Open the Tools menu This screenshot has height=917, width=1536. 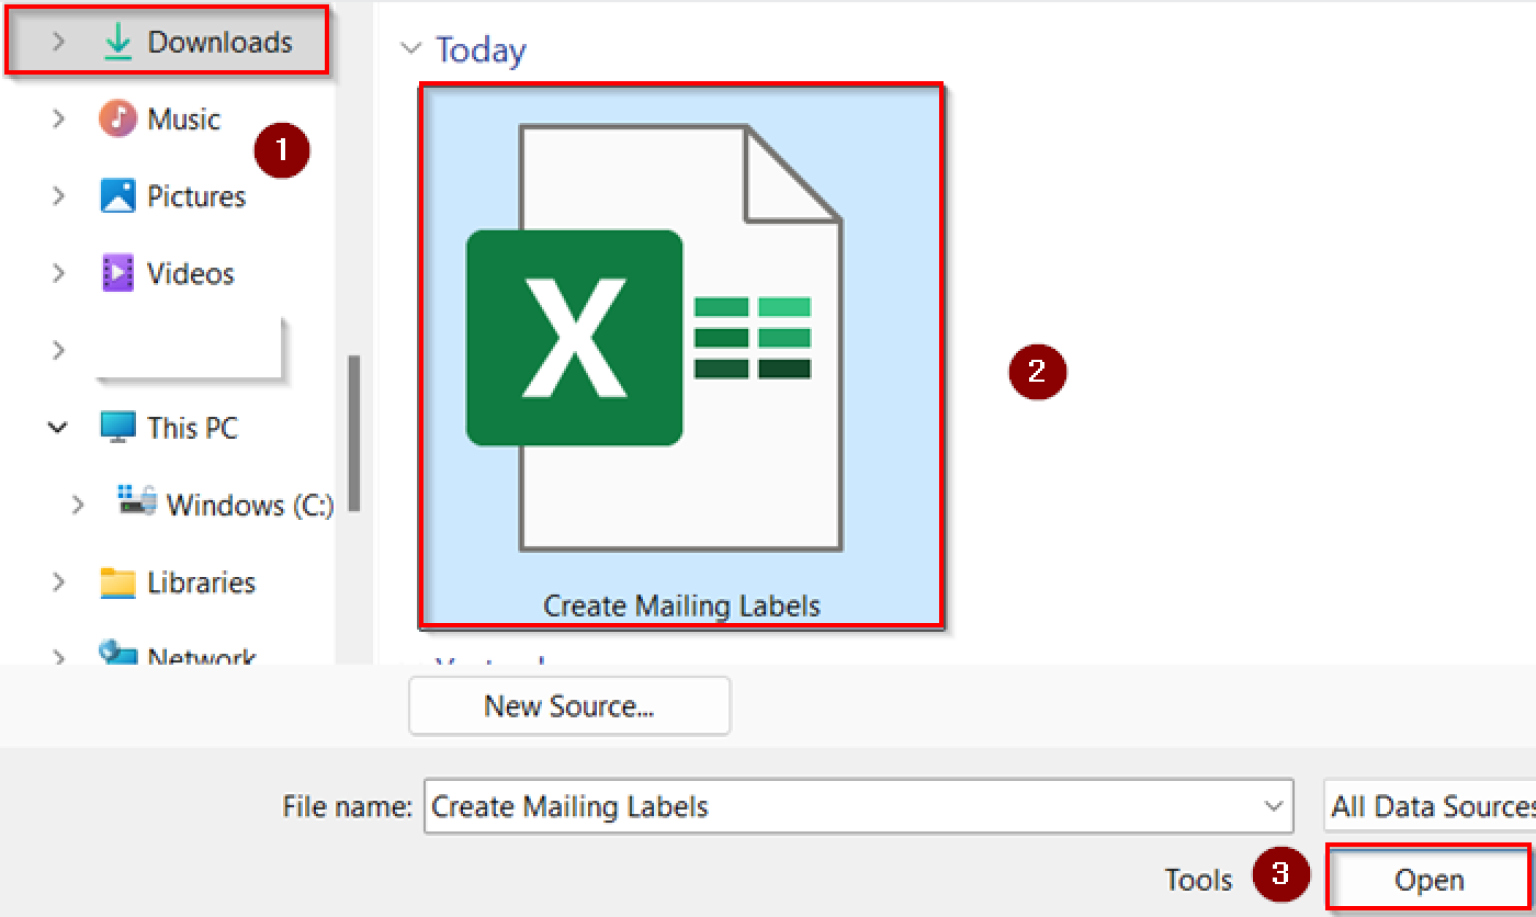[1197, 879]
